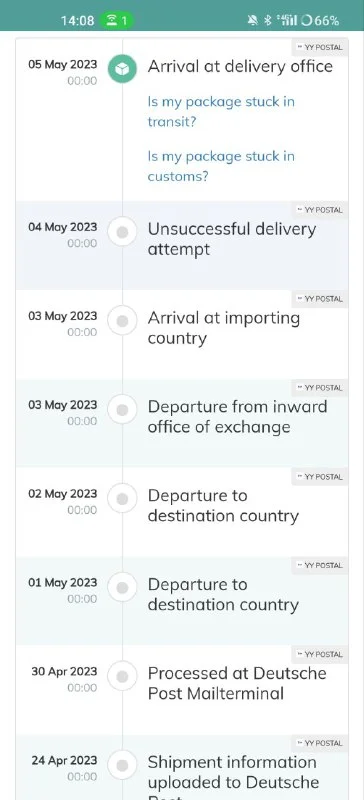
Task: Select the 02 May departure timeline dot
Action: [122, 498]
